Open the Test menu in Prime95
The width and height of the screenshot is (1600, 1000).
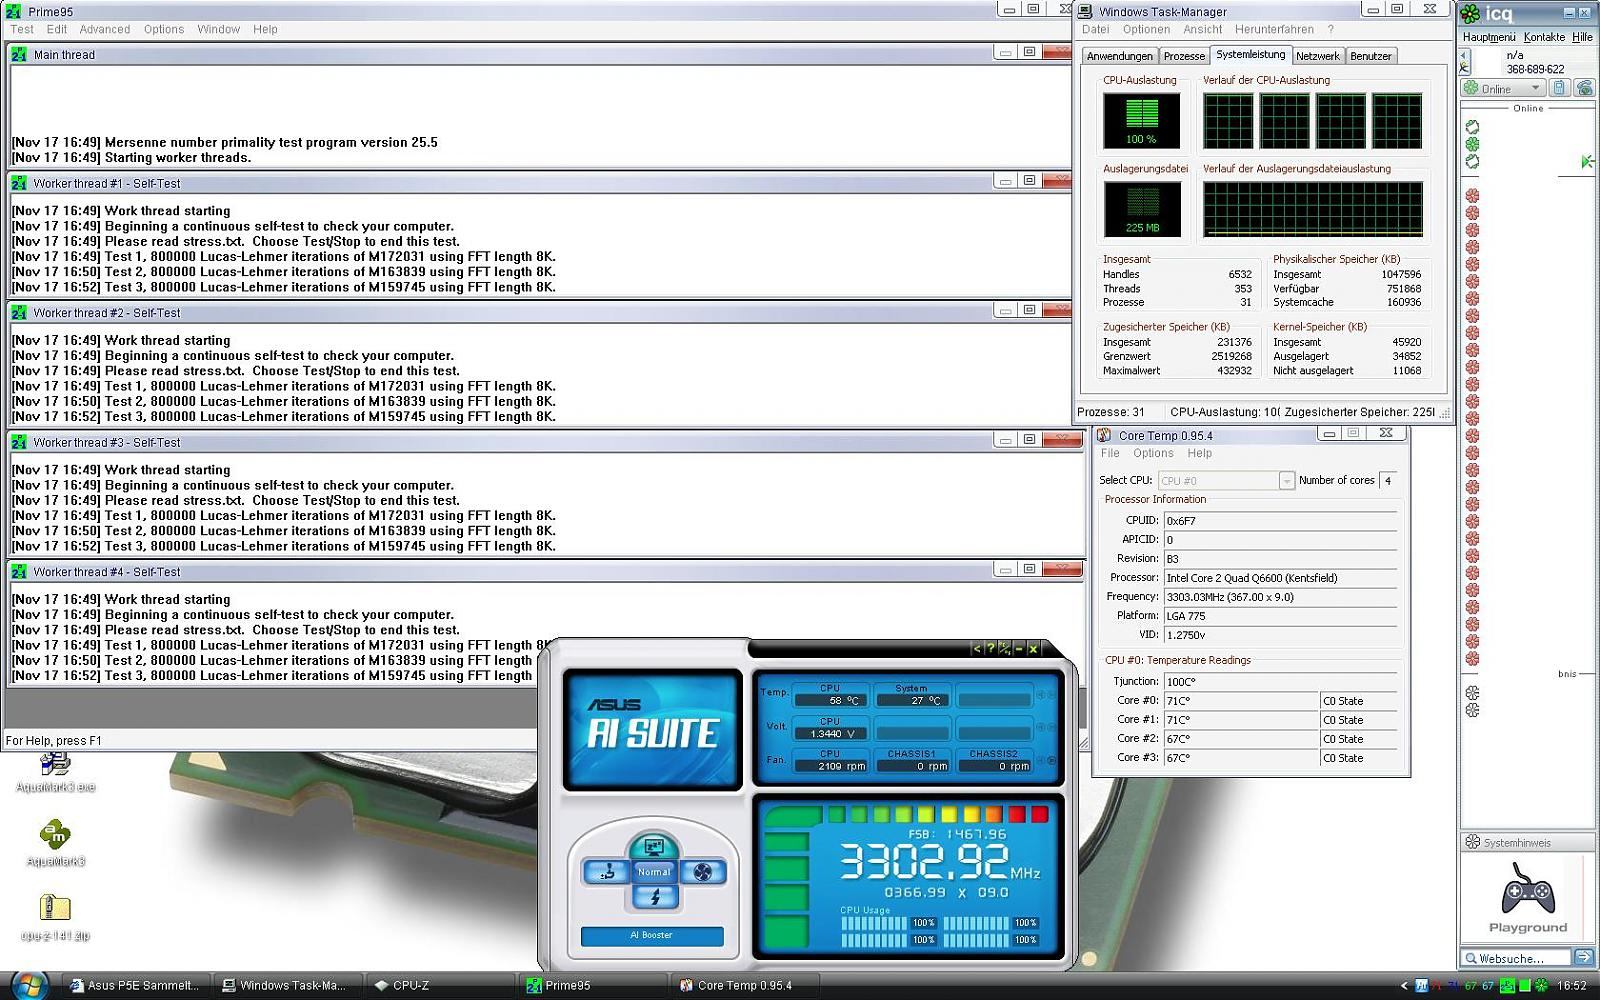click(x=22, y=29)
